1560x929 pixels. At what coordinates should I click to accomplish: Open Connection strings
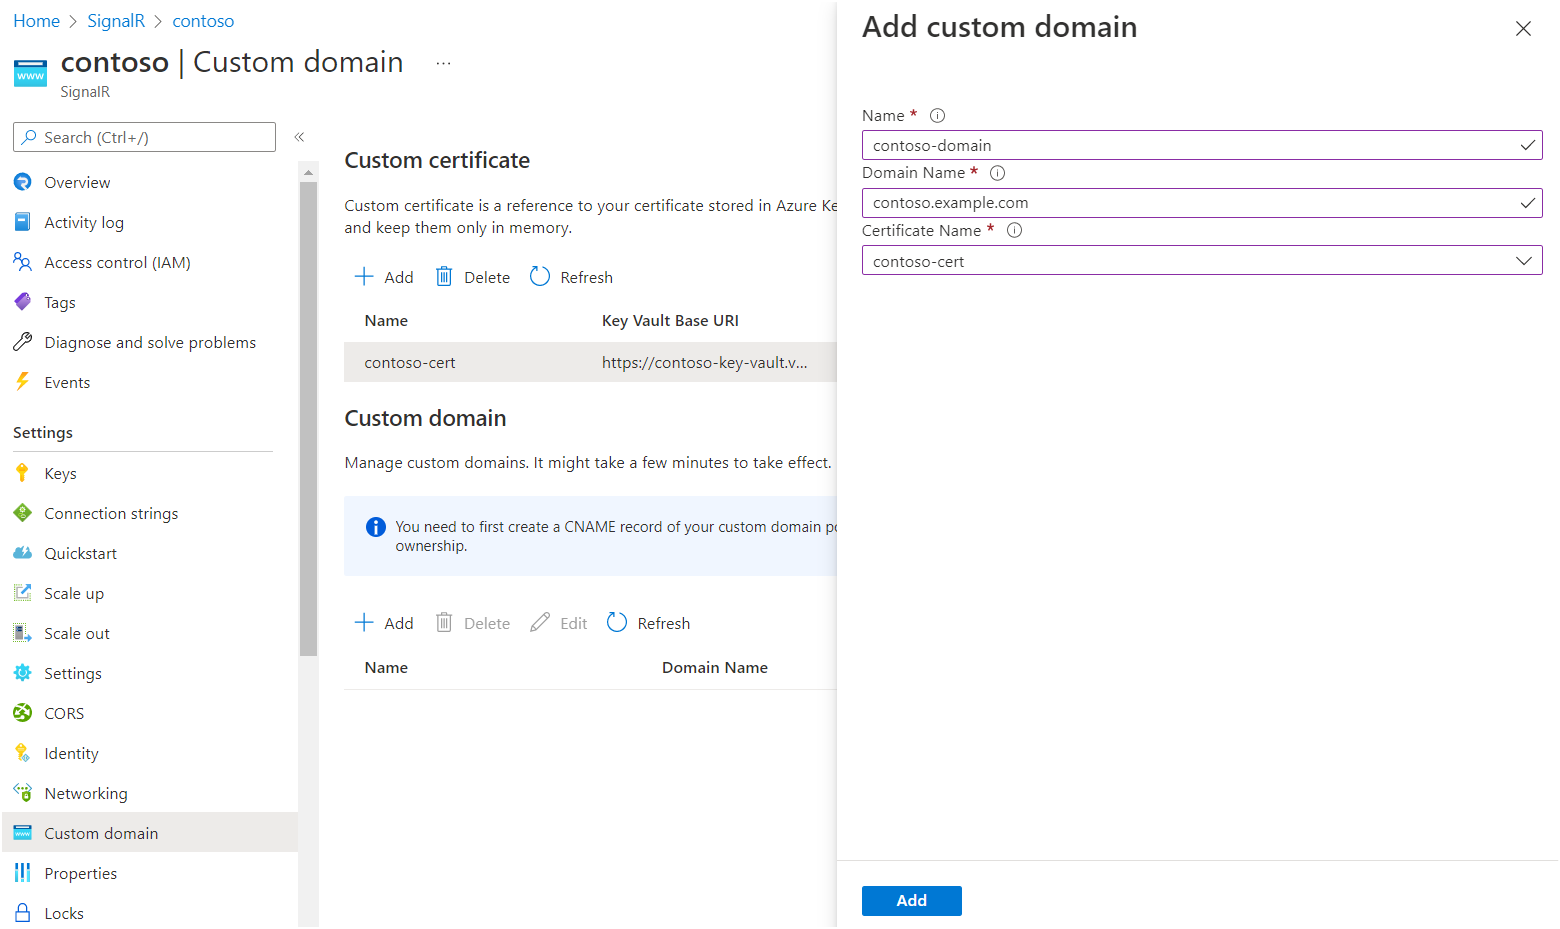(110, 512)
